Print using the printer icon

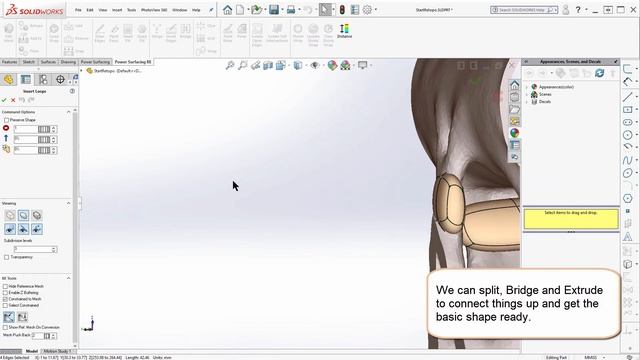[x=291, y=10]
